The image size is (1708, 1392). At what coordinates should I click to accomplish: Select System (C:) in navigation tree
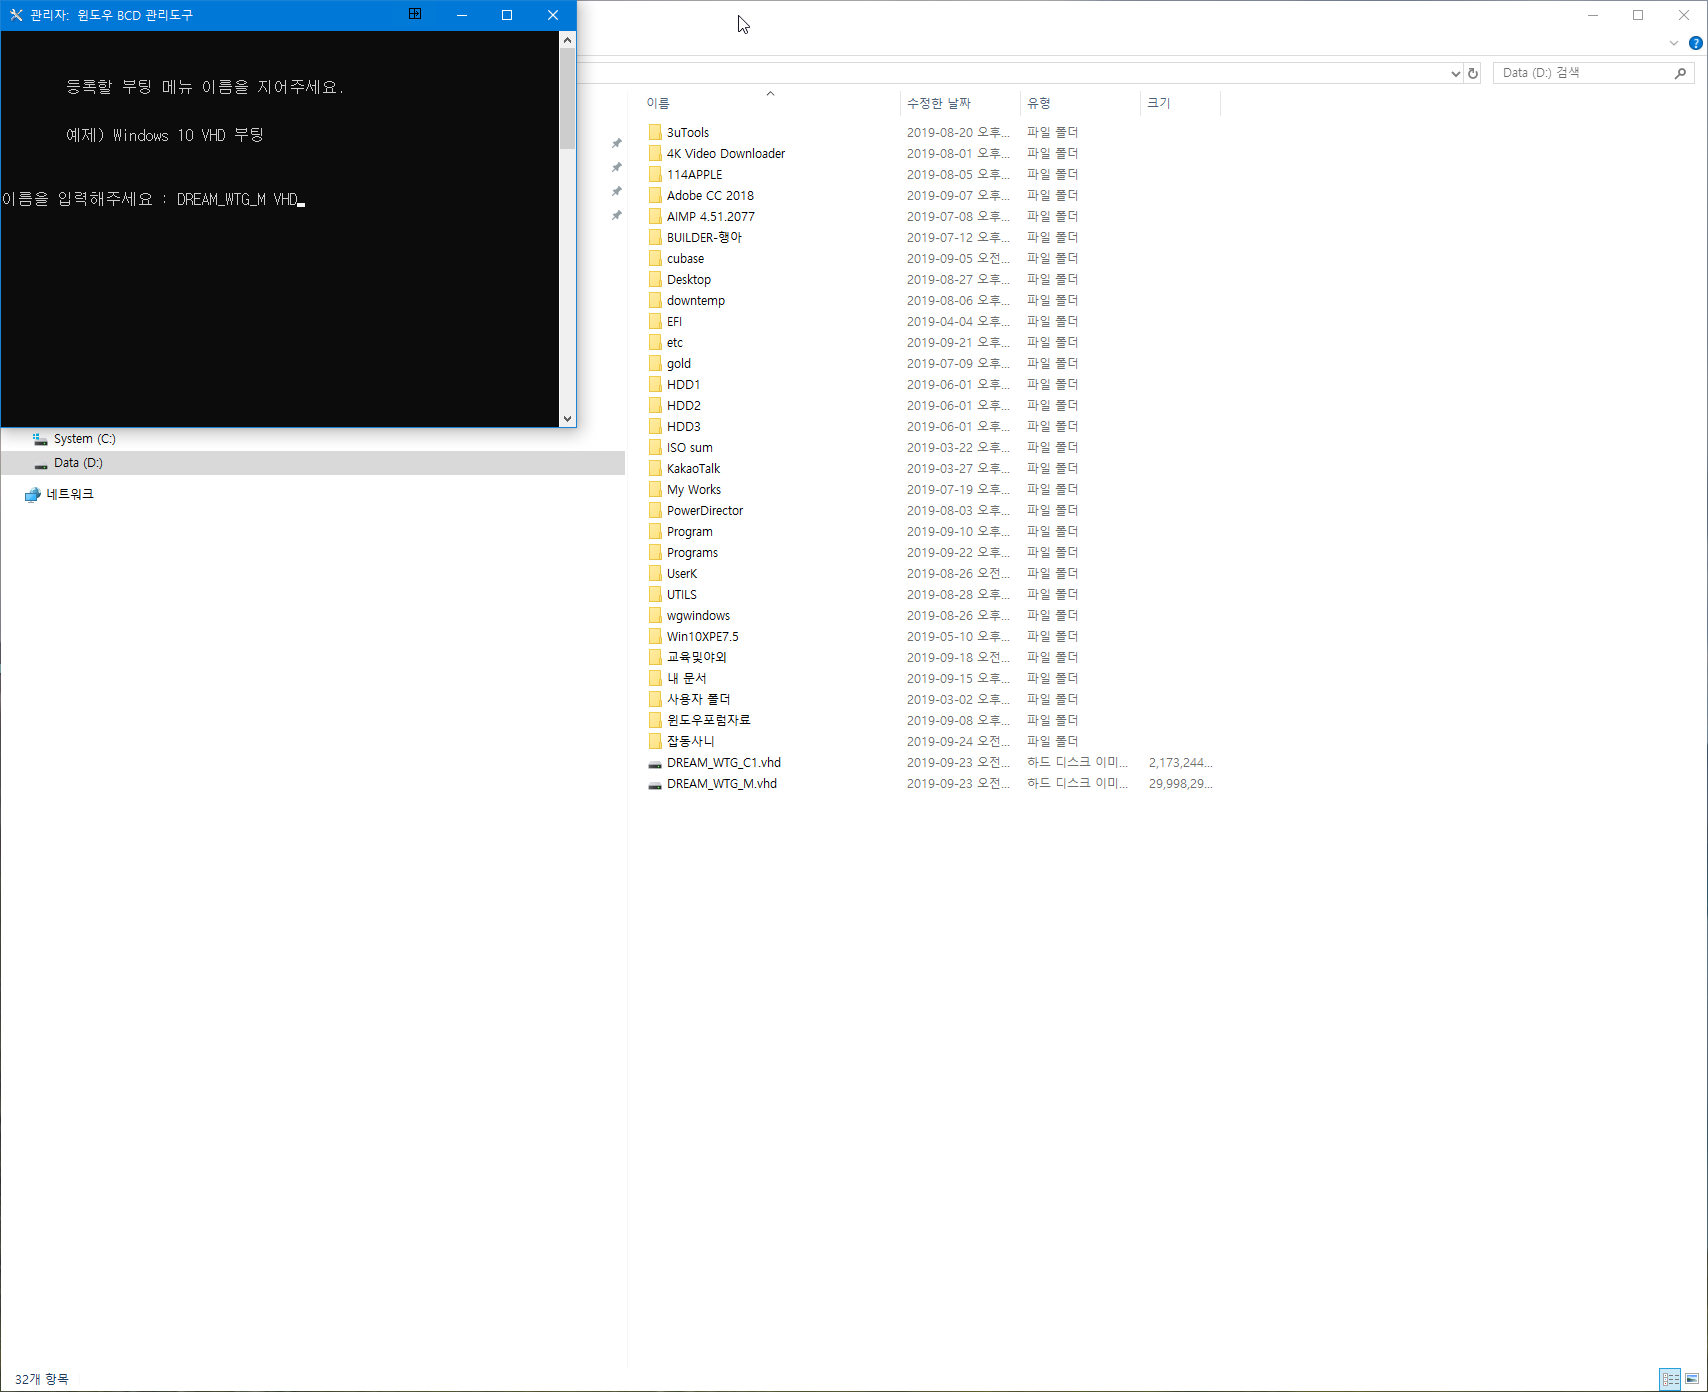tap(85, 439)
